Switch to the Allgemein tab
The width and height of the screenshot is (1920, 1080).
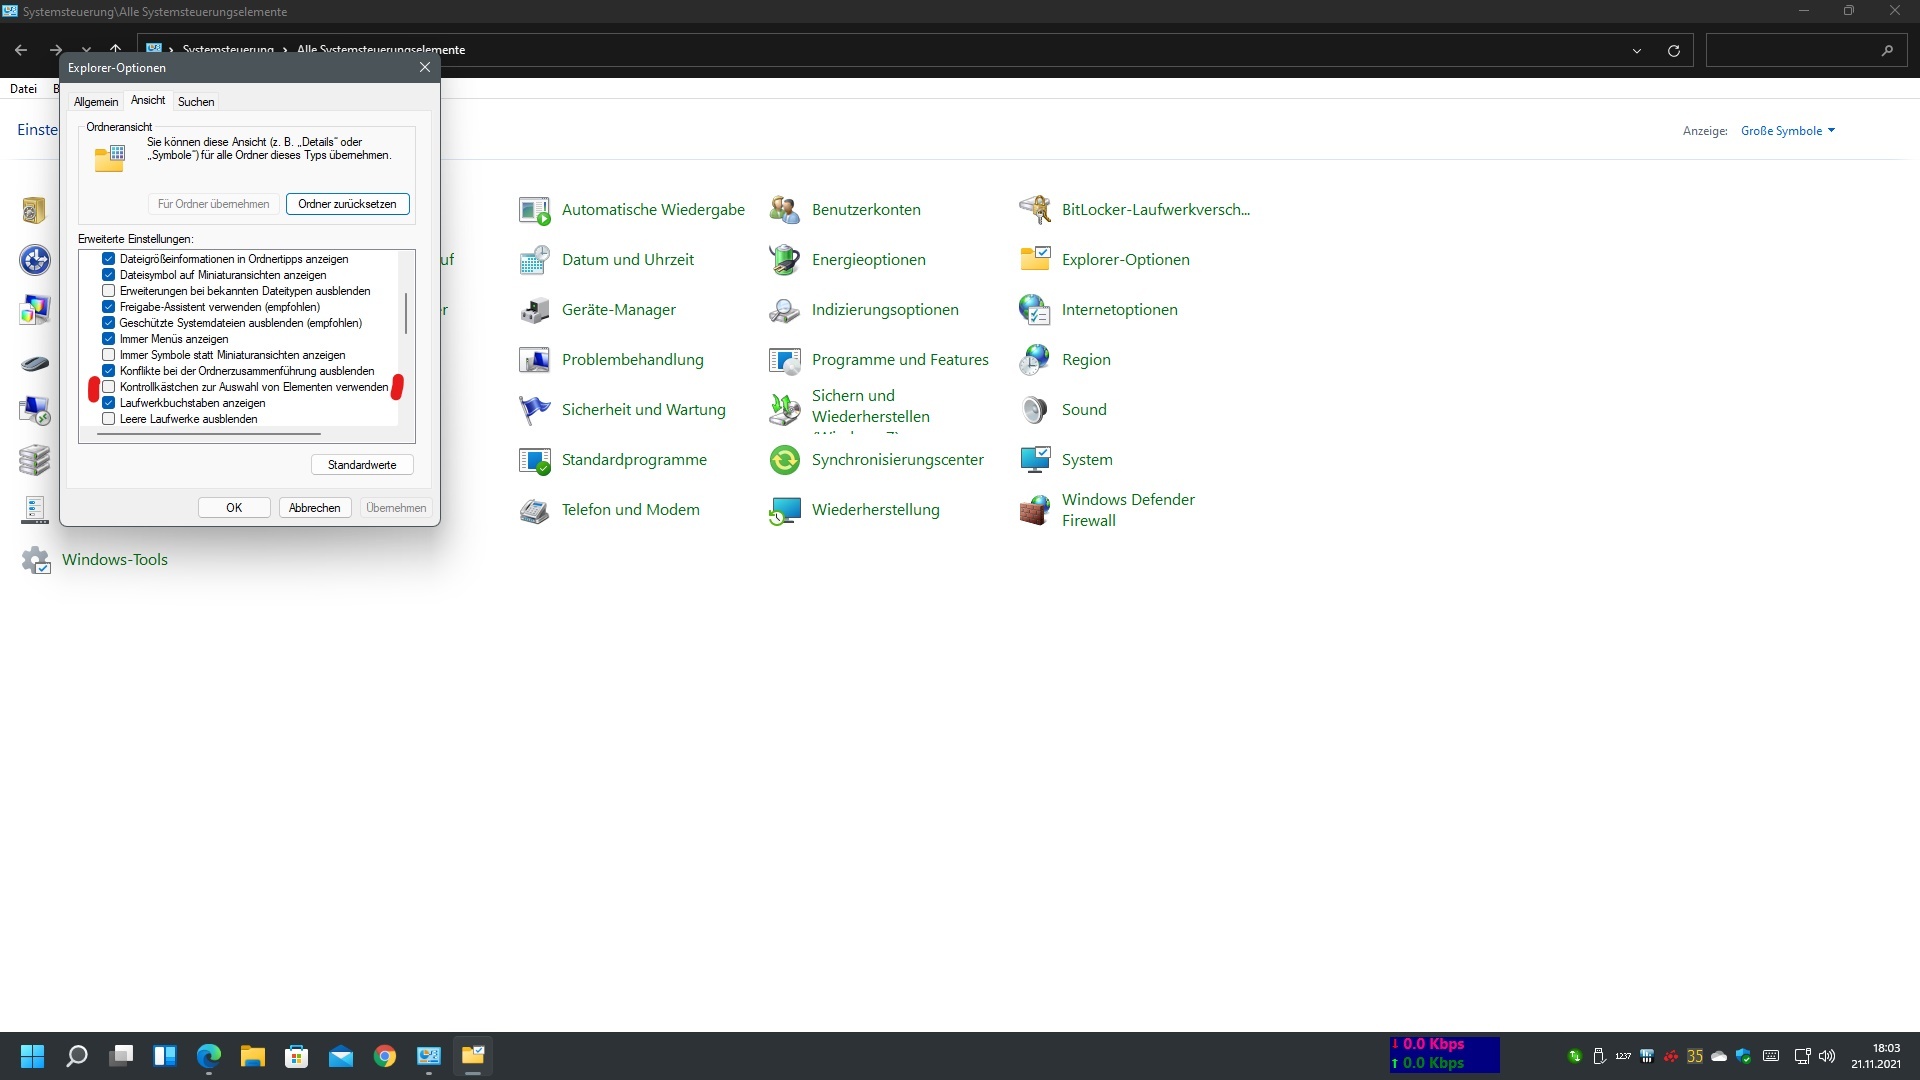[x=96, y=102]
